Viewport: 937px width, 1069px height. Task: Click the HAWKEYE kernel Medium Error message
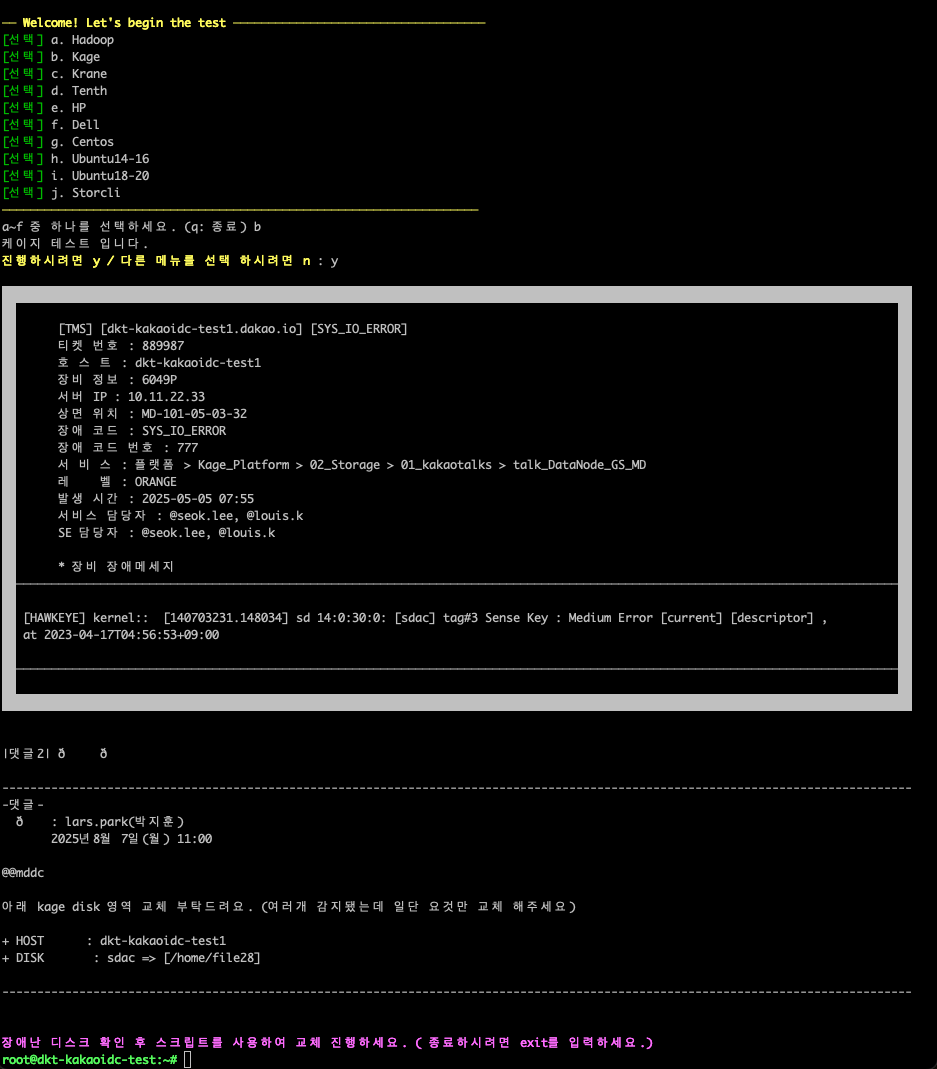pos(425,618)
